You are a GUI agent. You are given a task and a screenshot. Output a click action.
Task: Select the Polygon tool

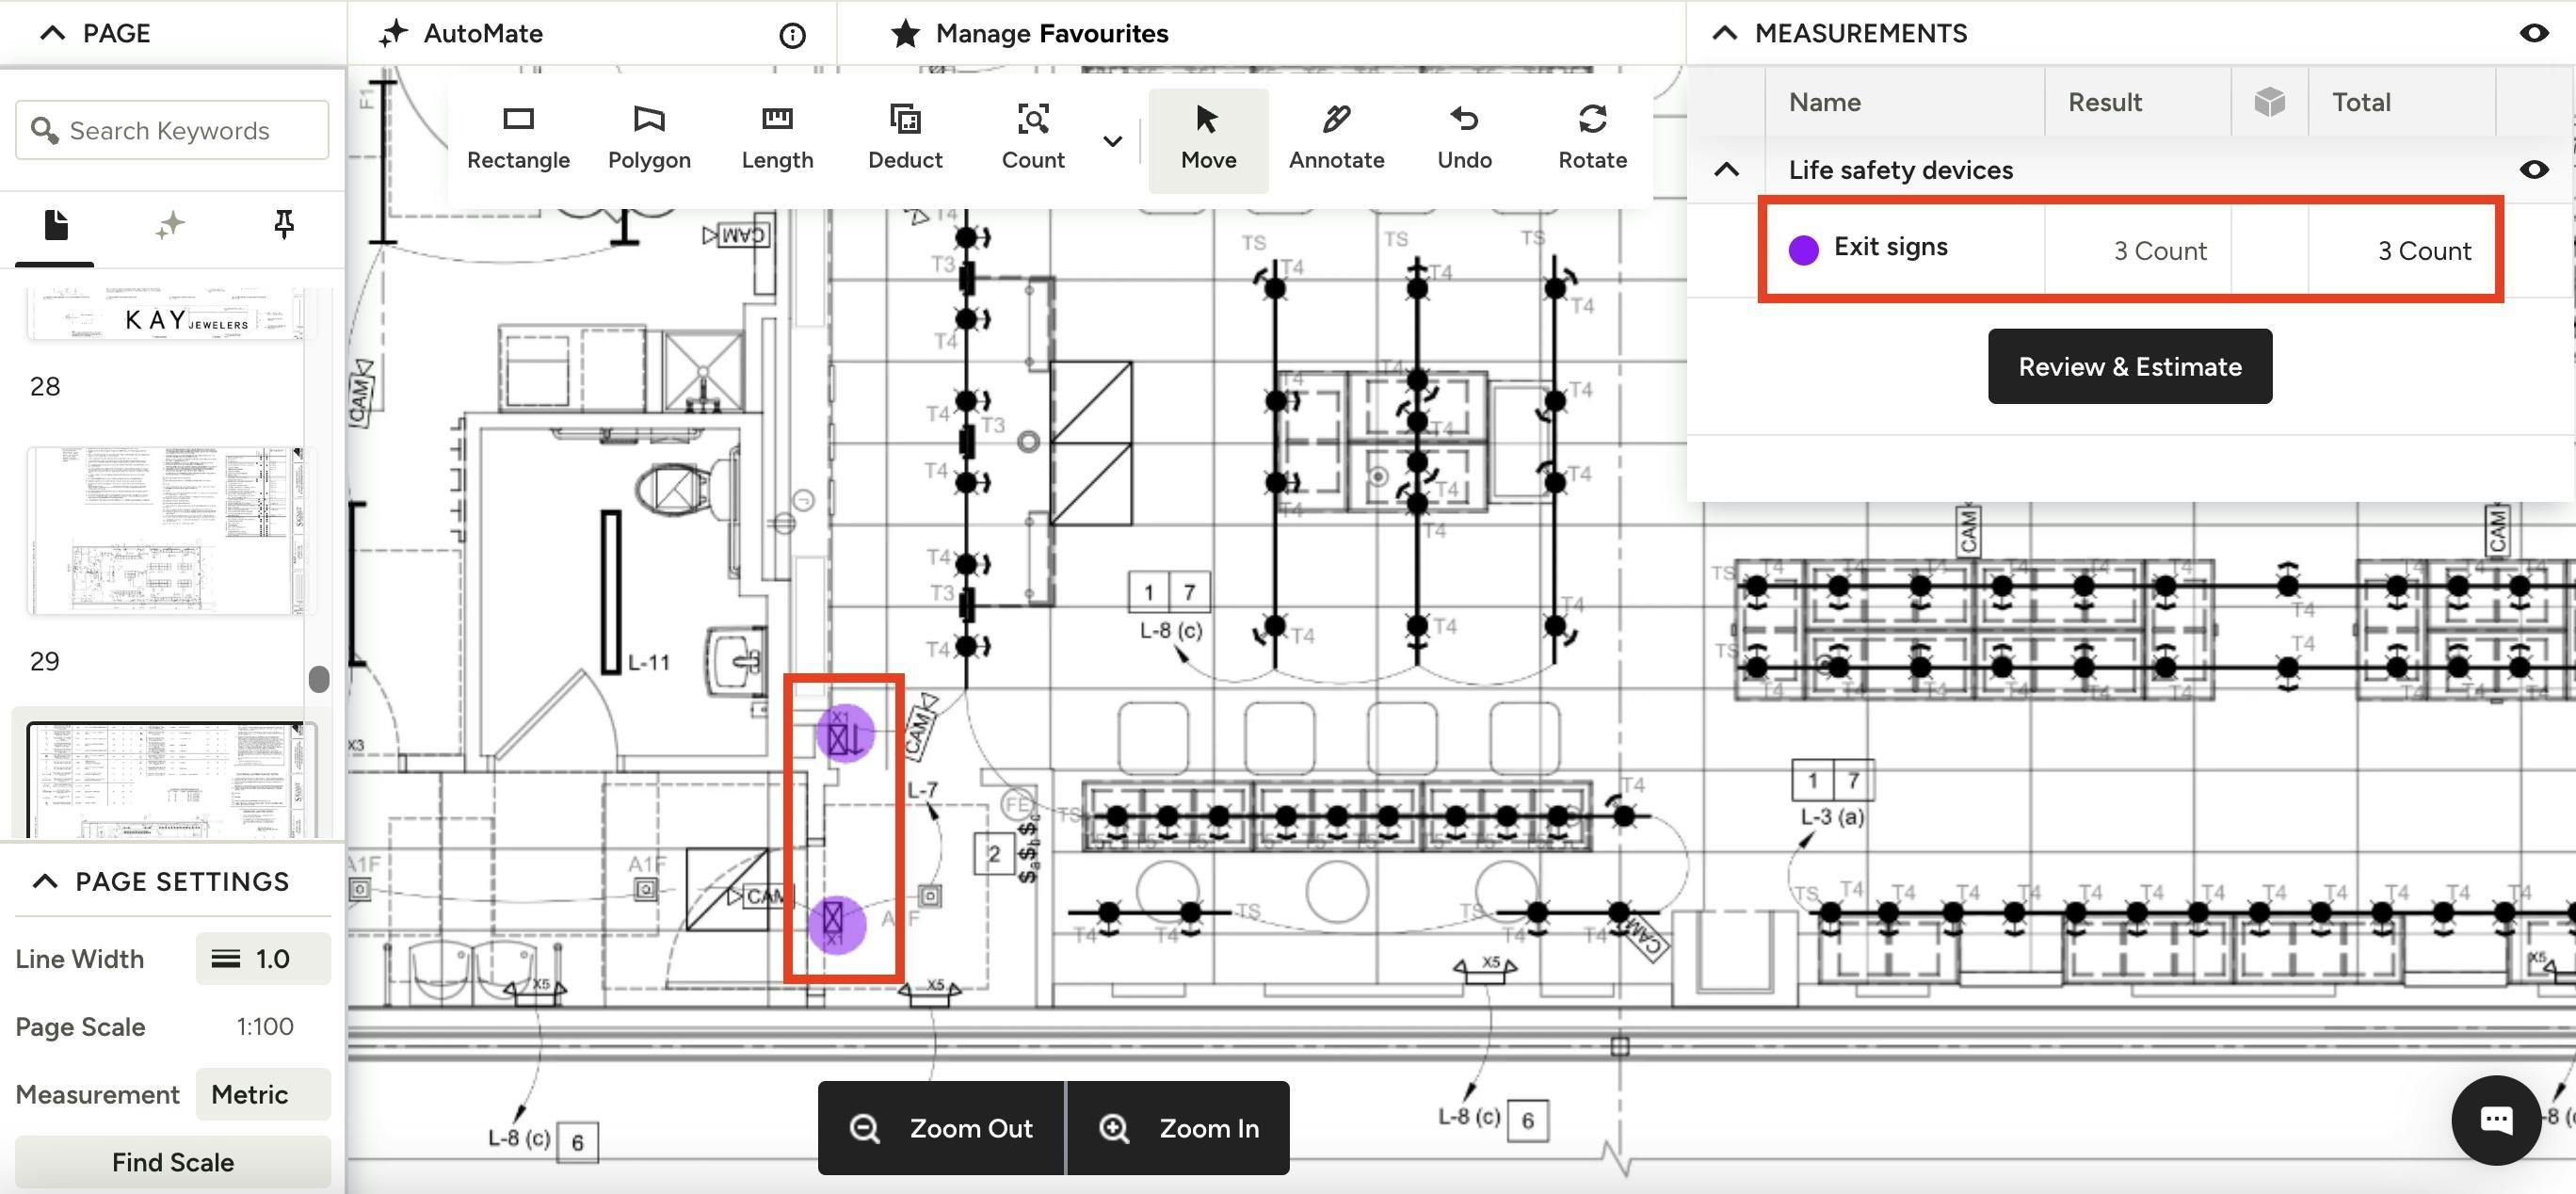tap(649, 138)
